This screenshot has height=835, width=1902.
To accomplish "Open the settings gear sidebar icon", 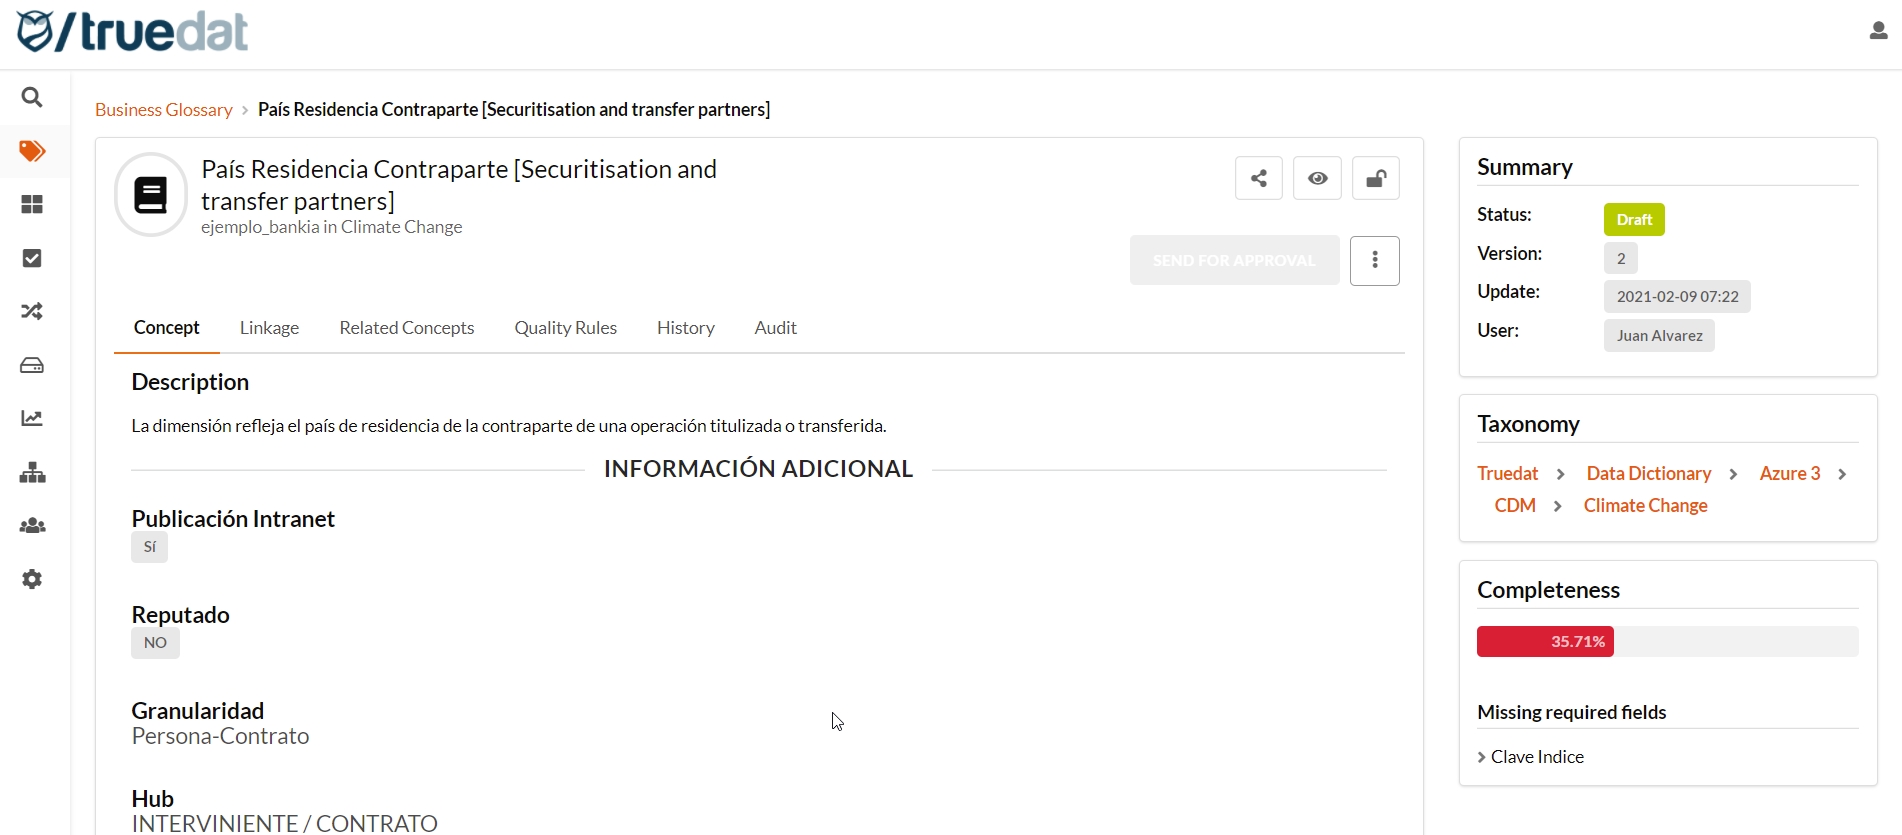I will click(32, 580).
